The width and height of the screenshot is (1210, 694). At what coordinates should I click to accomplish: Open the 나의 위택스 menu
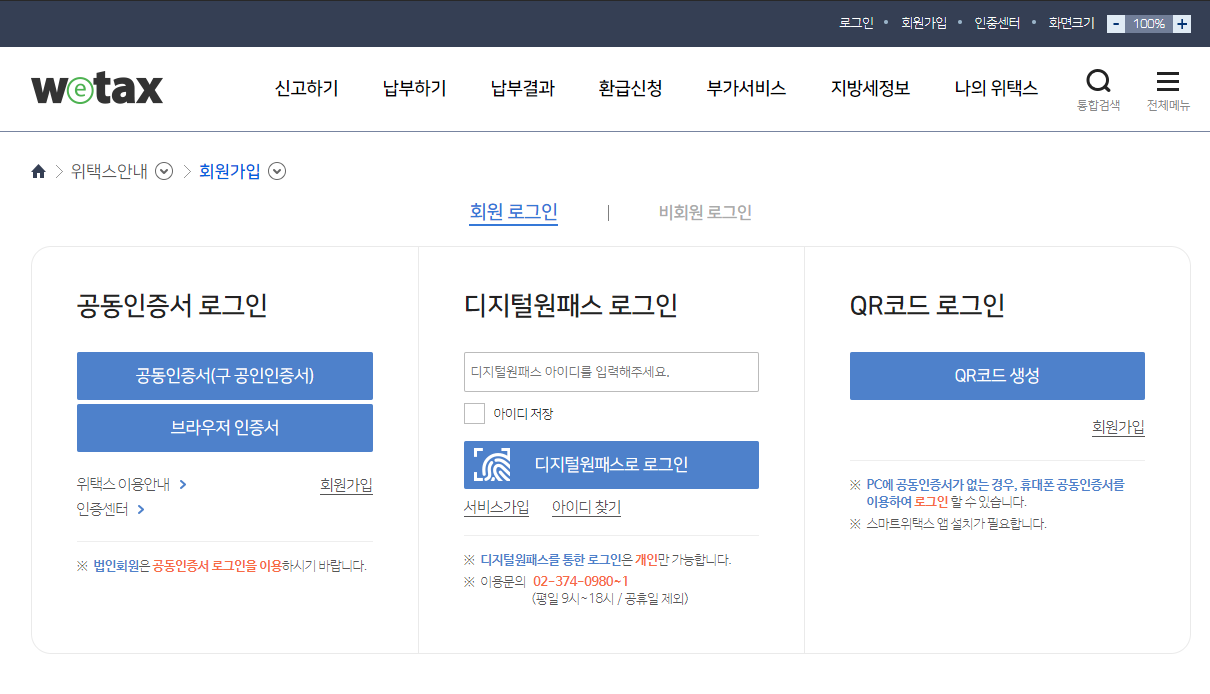tap(996, 88)
